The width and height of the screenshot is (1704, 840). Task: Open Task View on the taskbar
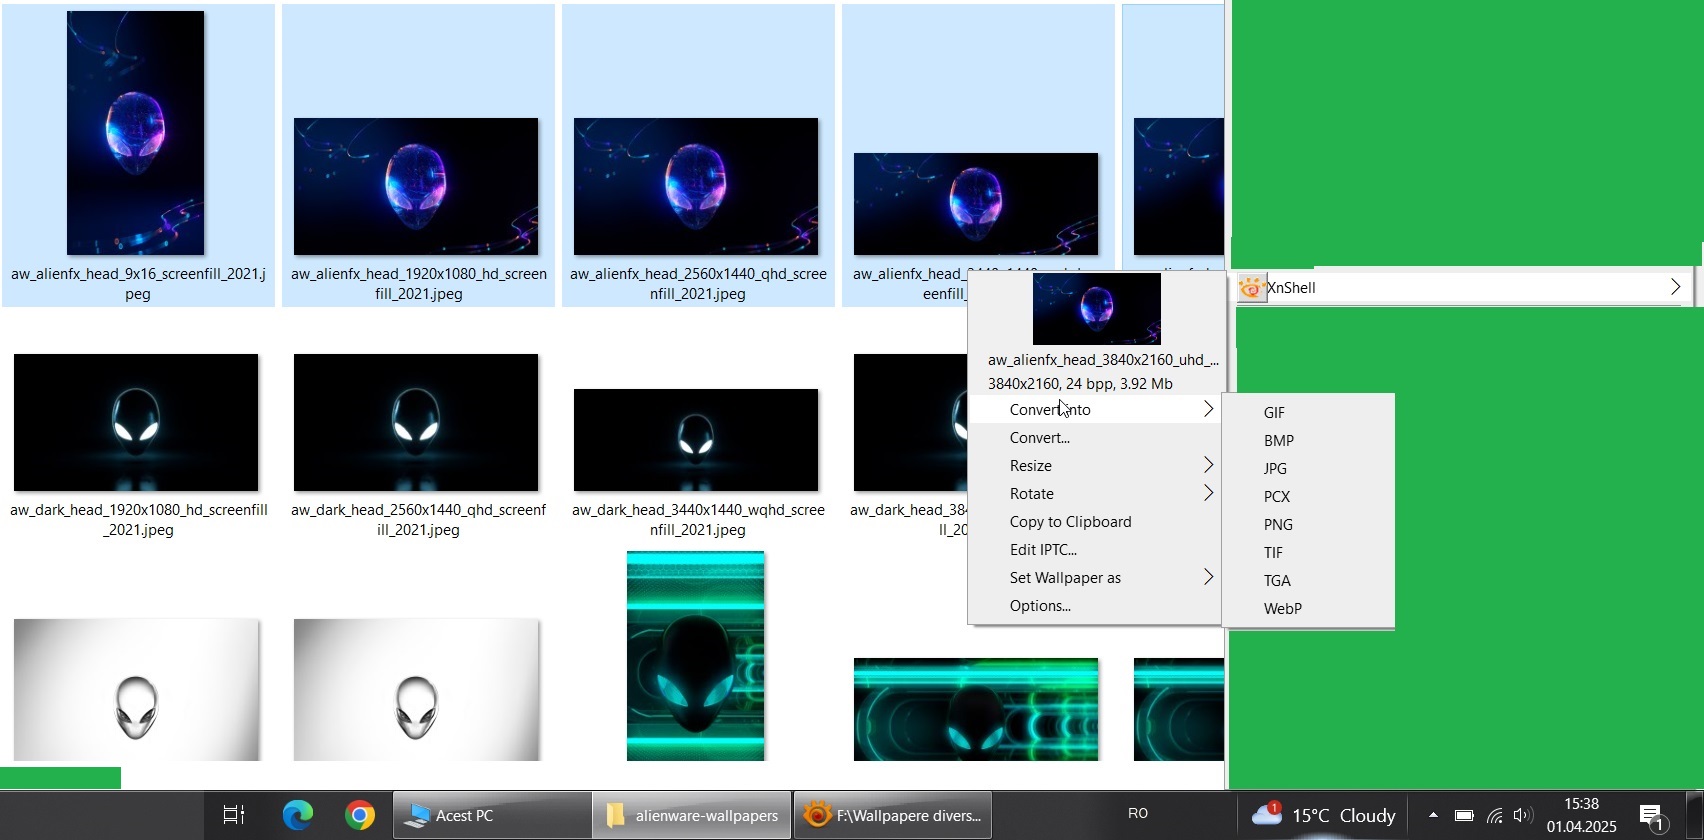[233, 815]
